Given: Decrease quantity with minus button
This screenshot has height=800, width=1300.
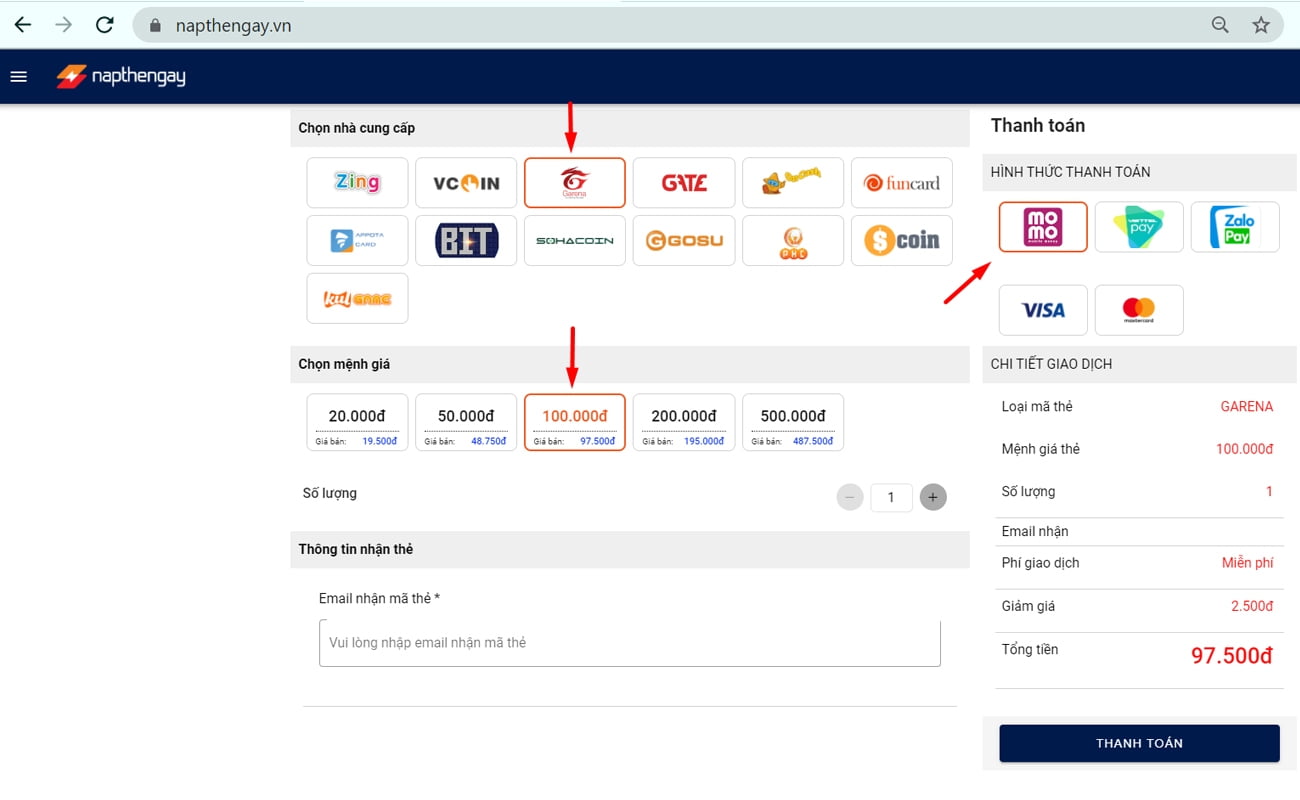Looking at the screenshot, I should pos(850,497).
